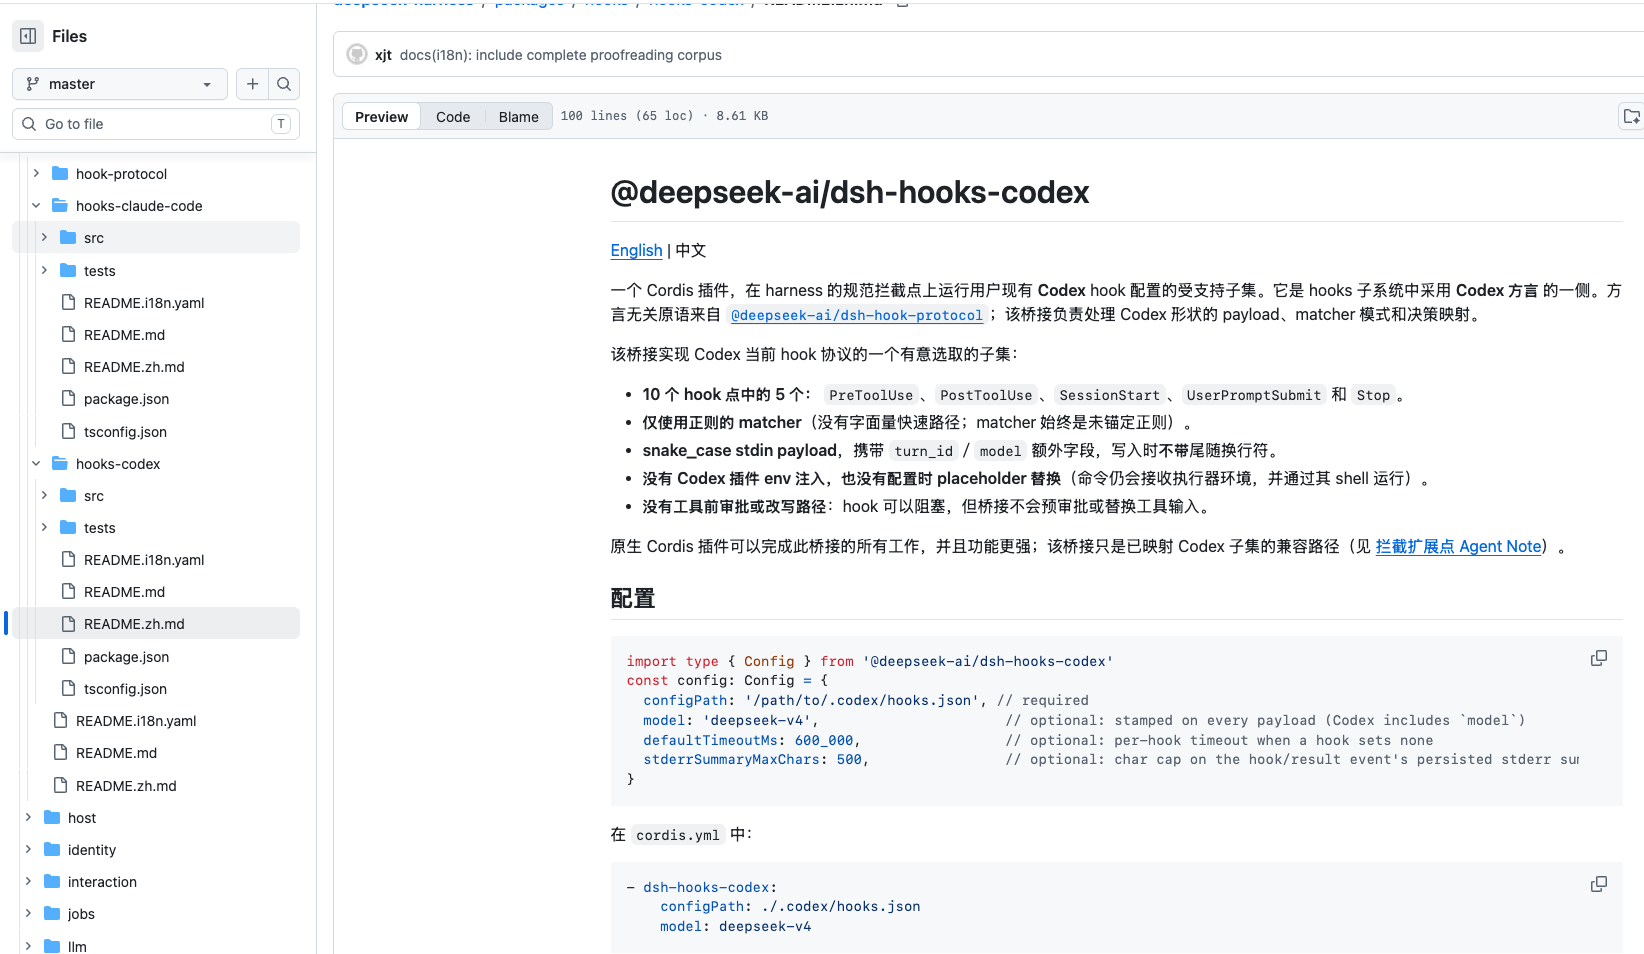Click the inline code 'SessionStart'
This screenshot has height=954, width=1644.
pyautogui.click(x=1109, y=395)
